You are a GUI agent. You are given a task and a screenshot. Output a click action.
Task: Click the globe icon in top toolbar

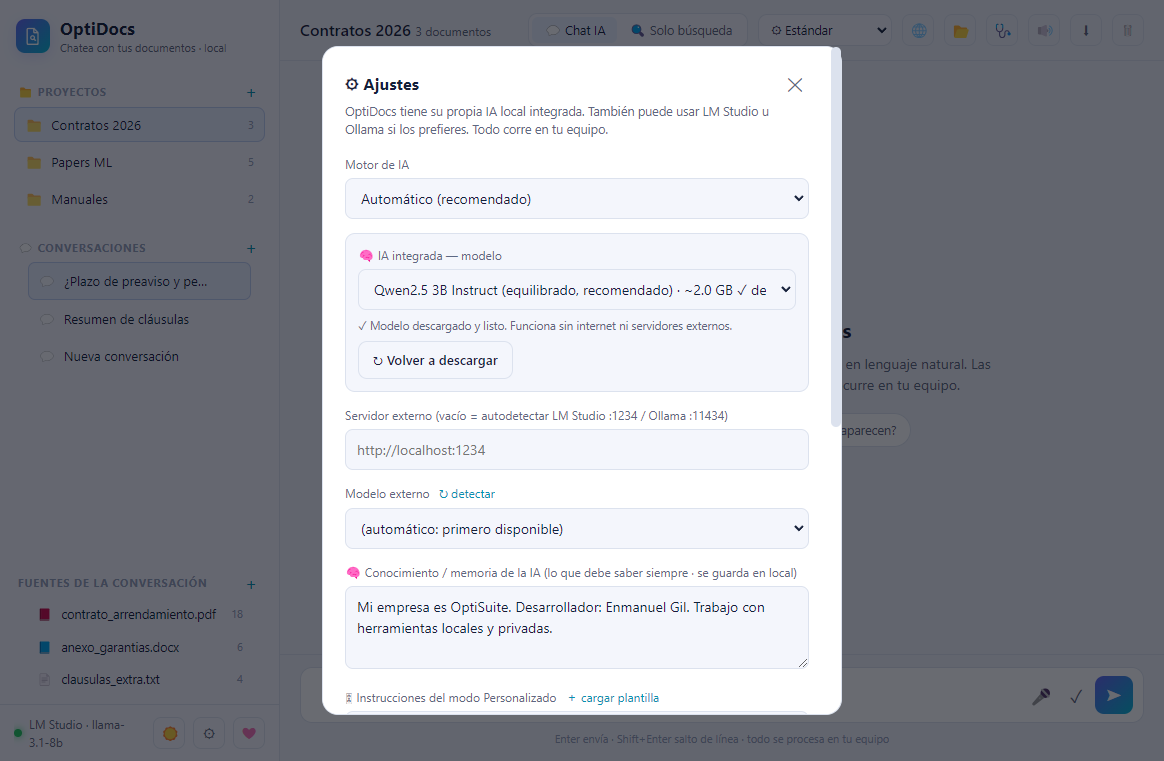pyautogui.click(x=919, y=30)
